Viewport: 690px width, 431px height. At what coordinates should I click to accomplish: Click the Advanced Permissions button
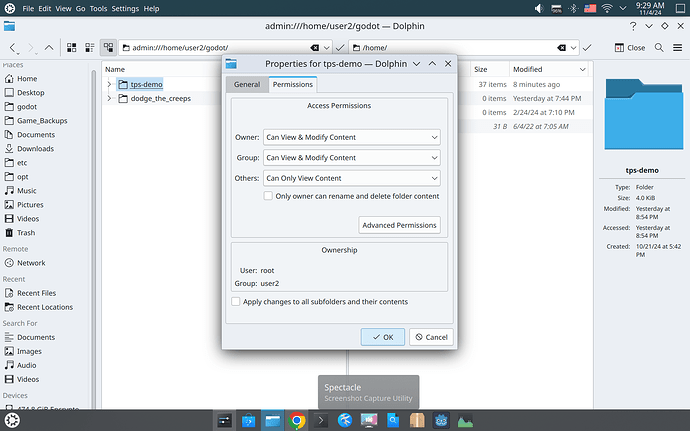(399, 225)
